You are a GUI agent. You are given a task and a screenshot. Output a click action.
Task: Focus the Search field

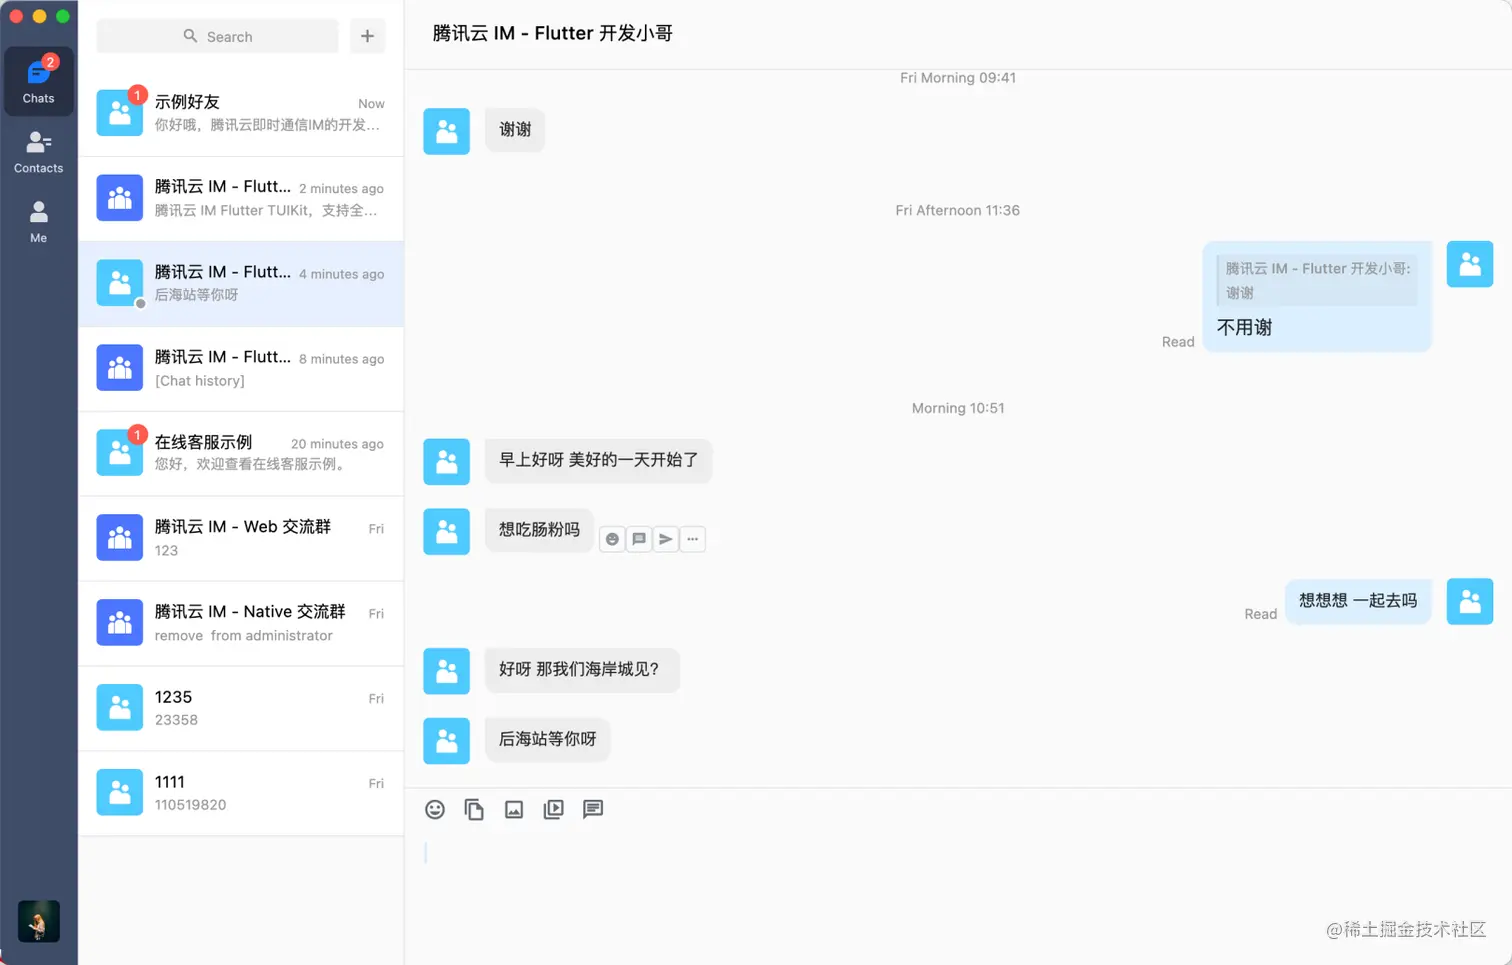(217, 36)
